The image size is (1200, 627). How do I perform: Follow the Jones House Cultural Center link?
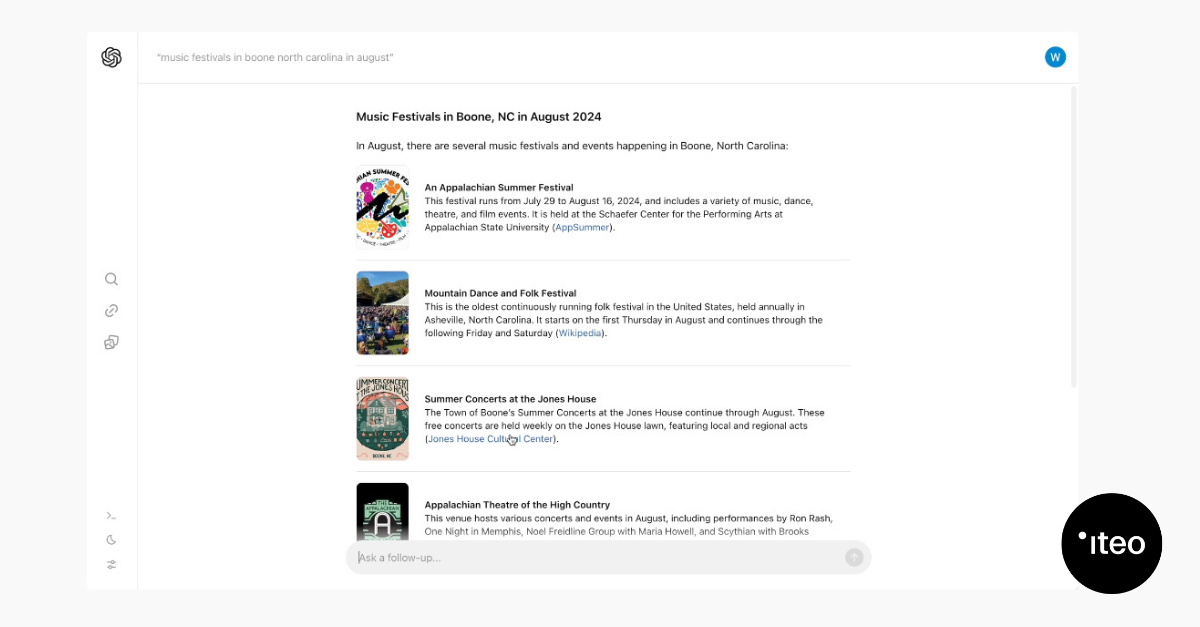[x=490, y=439]
